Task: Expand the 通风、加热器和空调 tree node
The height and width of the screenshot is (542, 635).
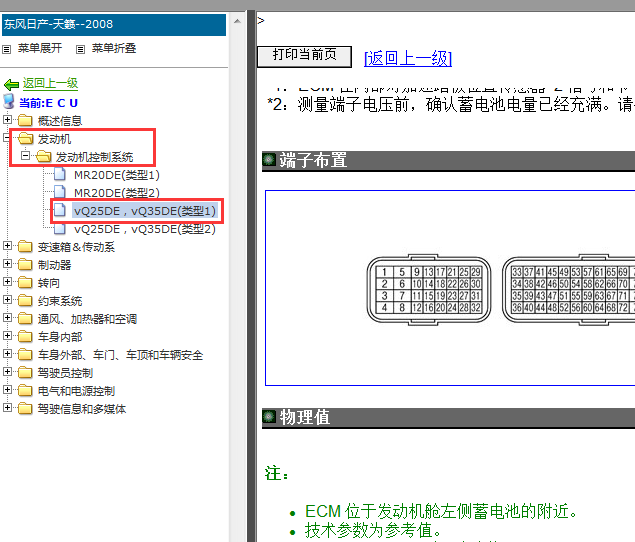Action: [7, 318]
